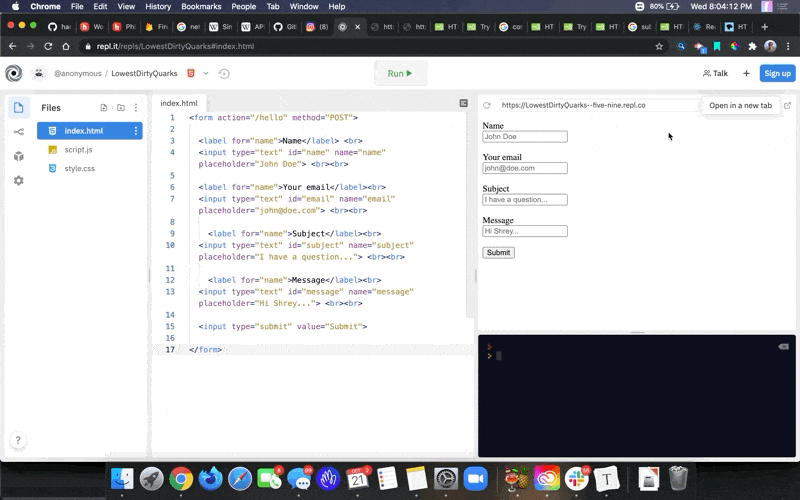Go back in Chrome
Viewport: 800px width, 500px height.
[13, 46]
